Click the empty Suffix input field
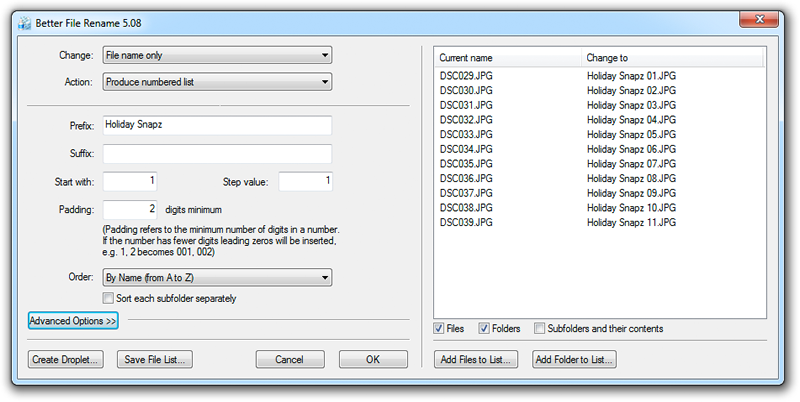 [217, 154]
